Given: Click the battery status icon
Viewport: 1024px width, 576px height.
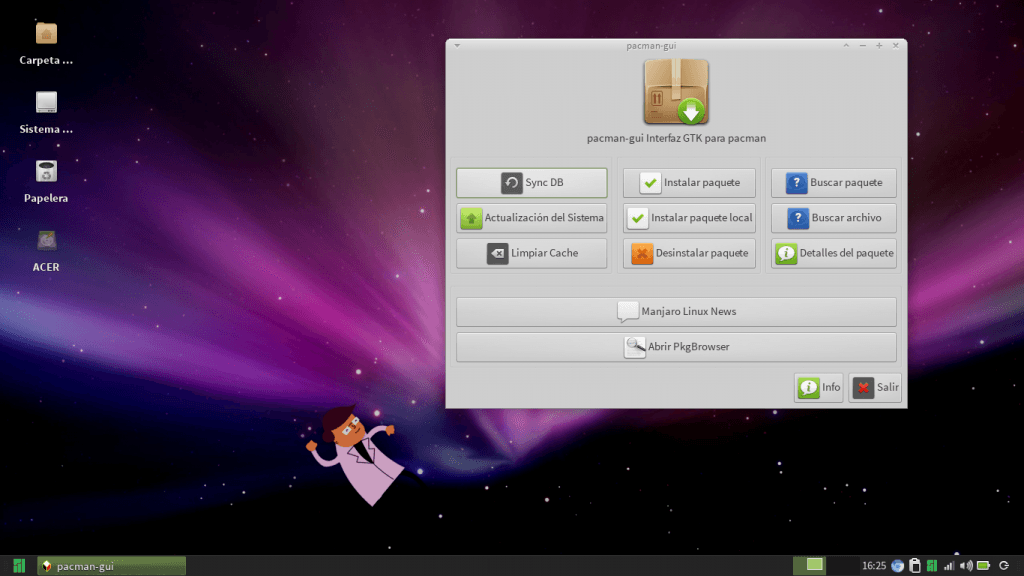Looking at the screenshot, I should click(x=984, y=566).
